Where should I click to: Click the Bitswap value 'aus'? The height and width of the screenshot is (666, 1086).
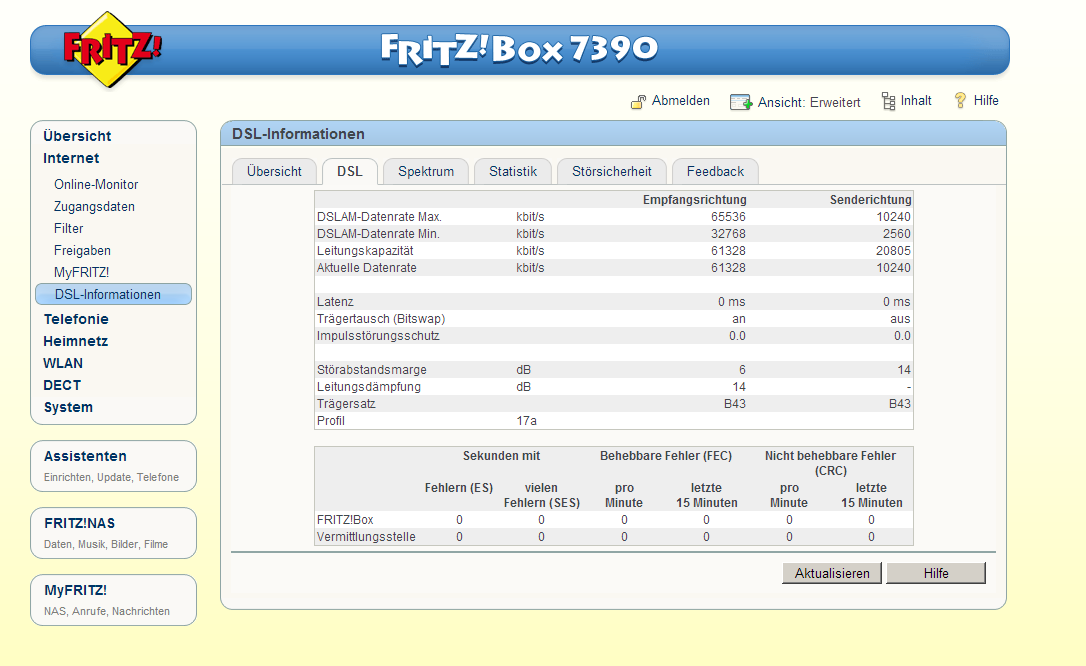coord(900,319)
